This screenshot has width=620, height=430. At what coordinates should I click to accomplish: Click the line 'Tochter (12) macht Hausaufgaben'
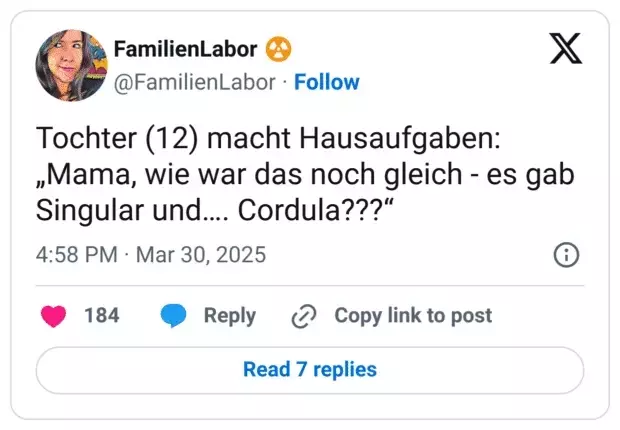coord(268,138)
